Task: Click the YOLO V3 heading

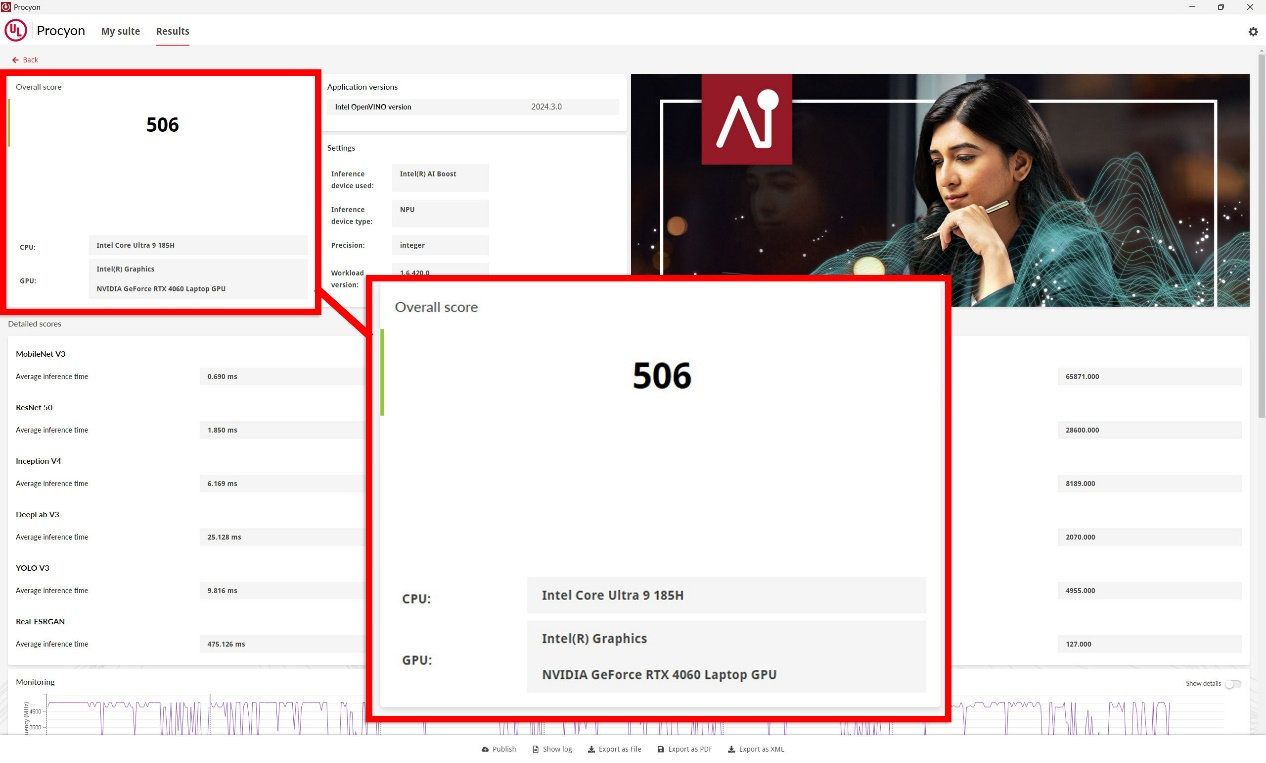Action: pyautogui.click(x=33, y=568)
